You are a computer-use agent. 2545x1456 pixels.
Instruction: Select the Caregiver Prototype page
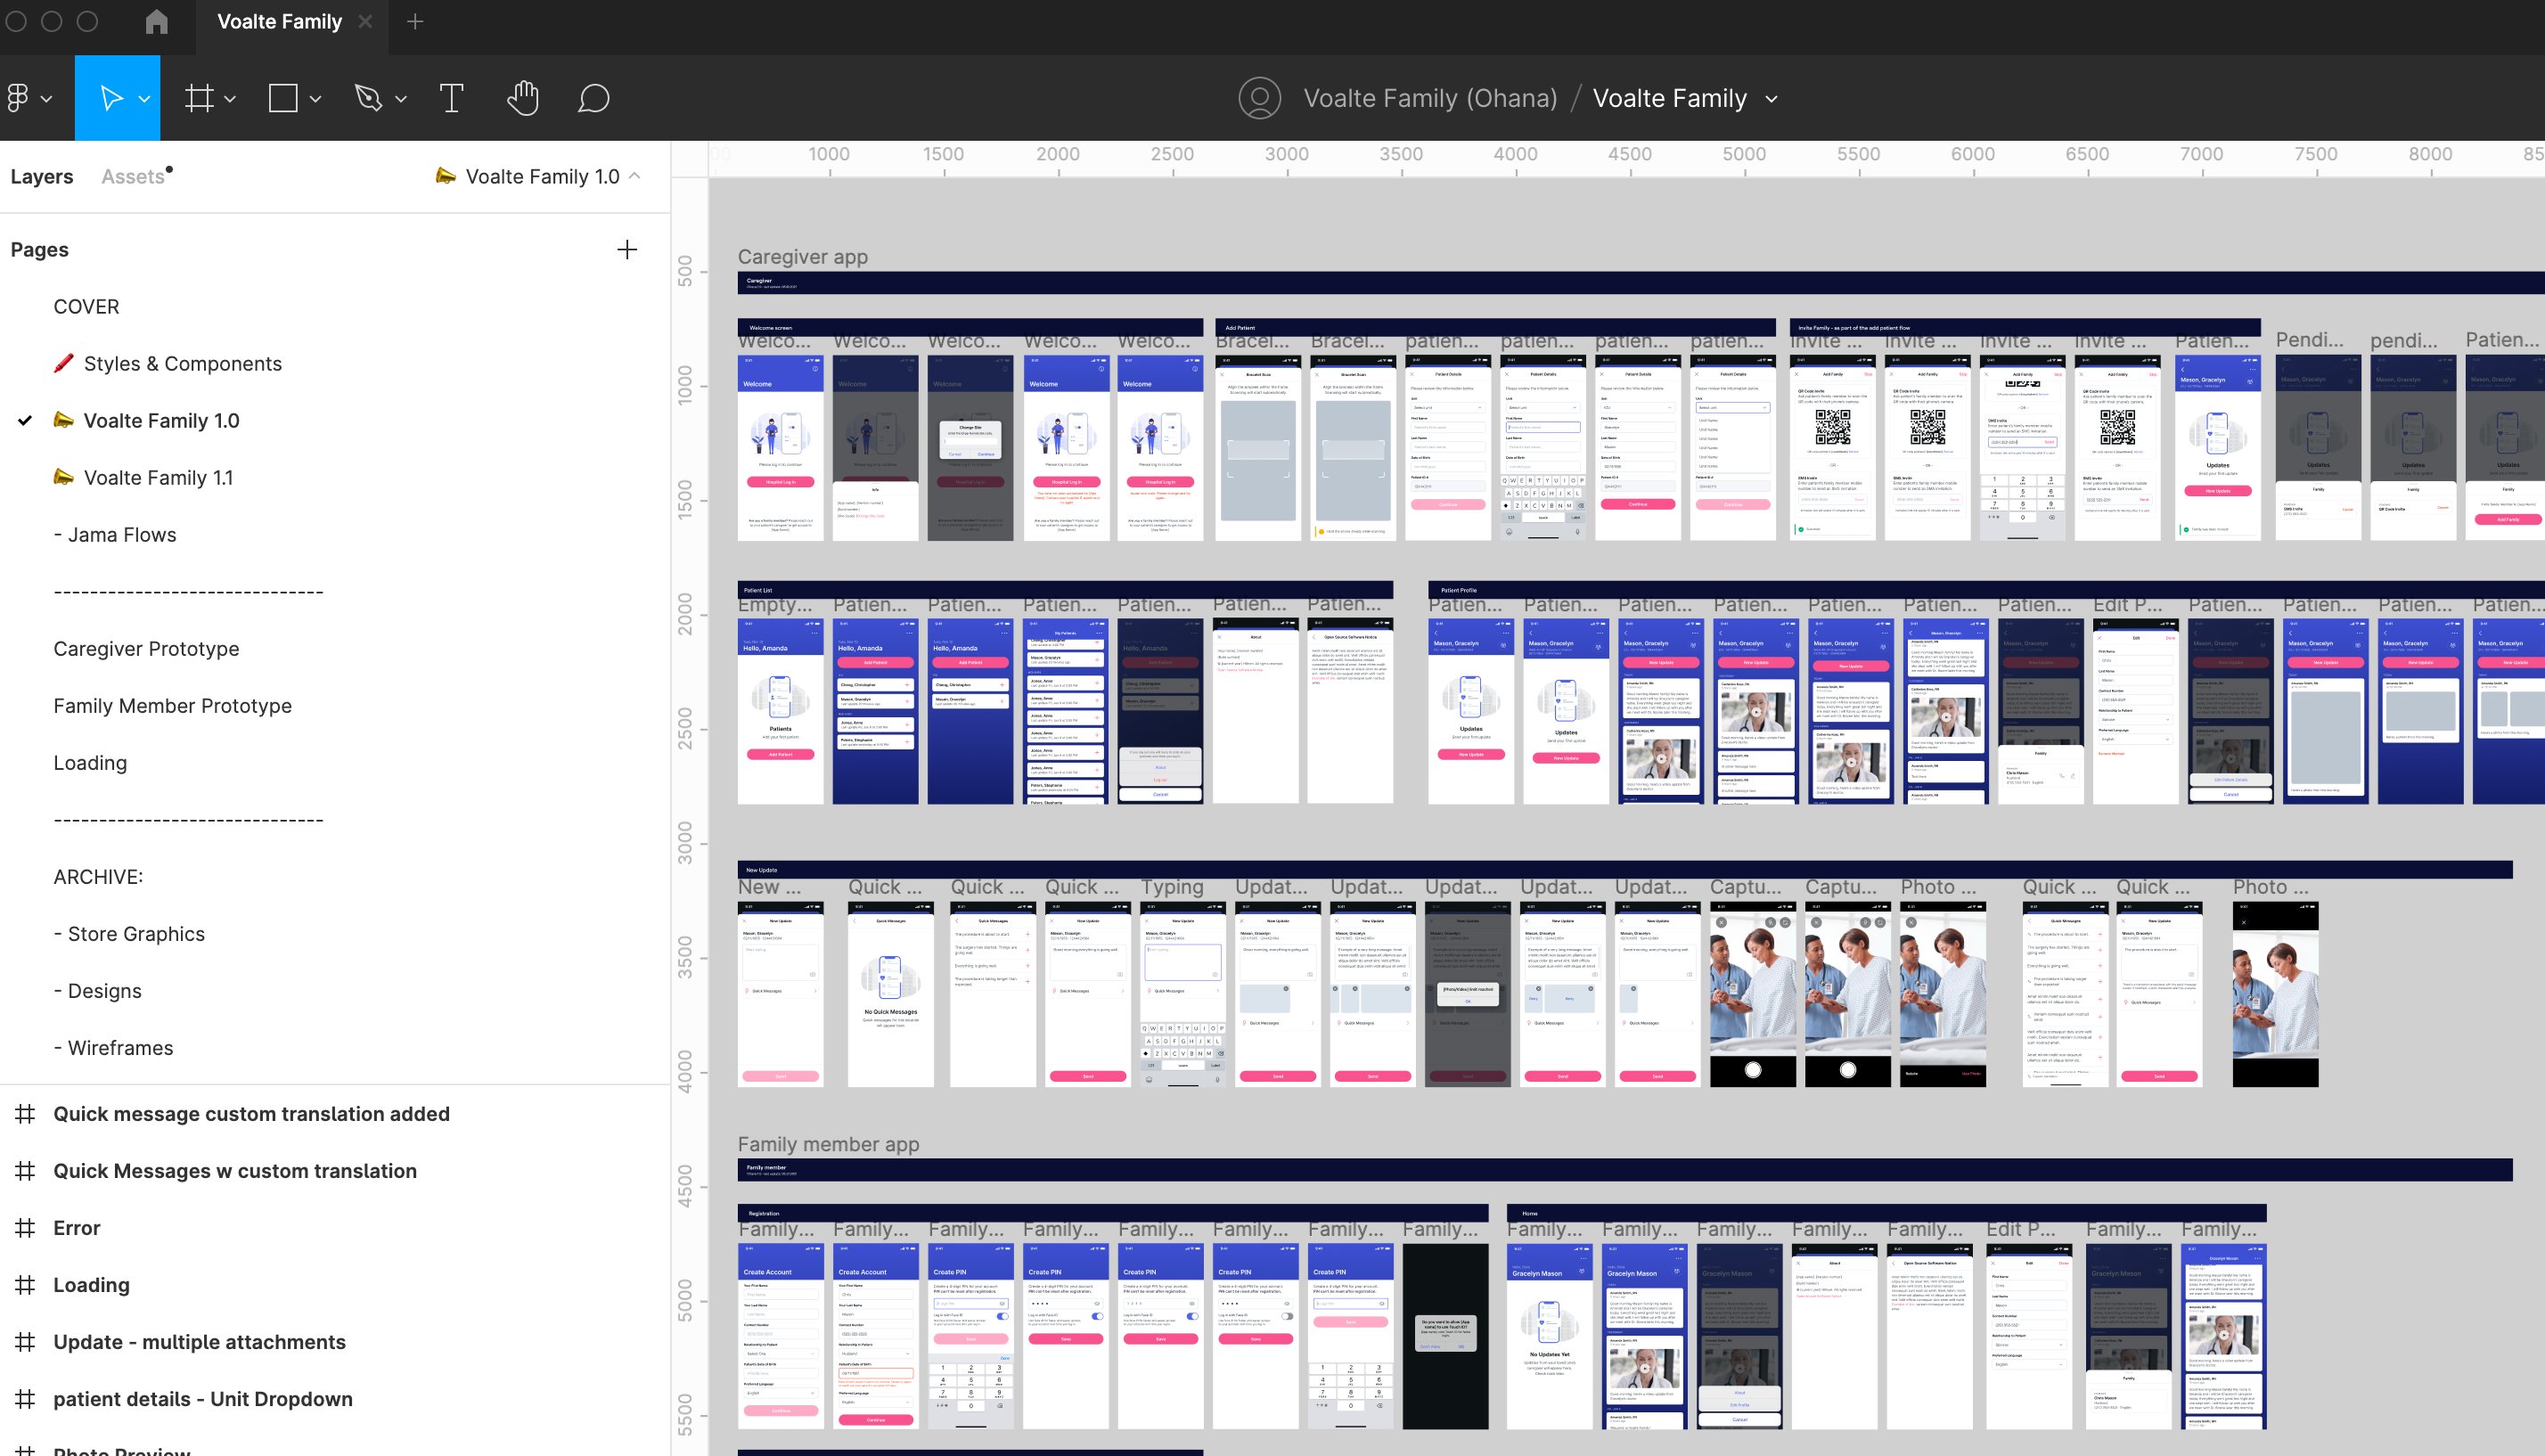point(146,648)
